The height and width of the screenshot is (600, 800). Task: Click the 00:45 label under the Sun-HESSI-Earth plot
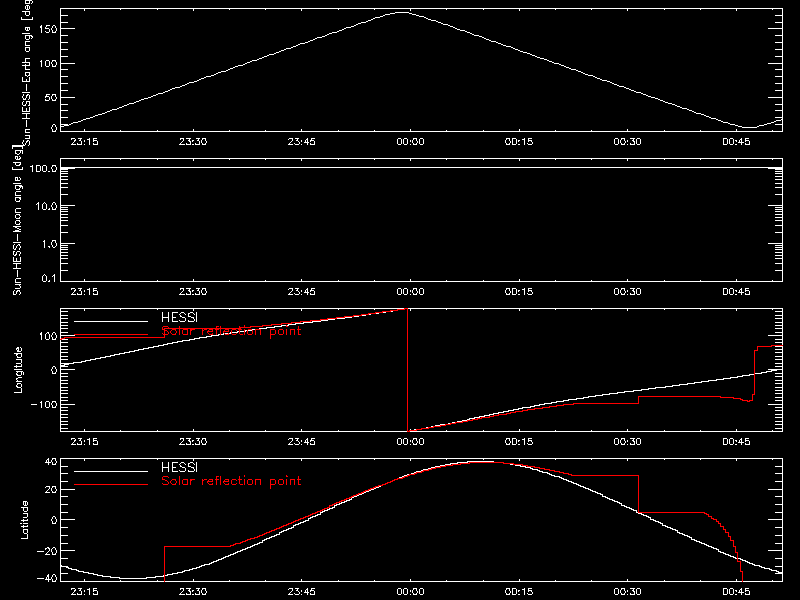[736, 142]
